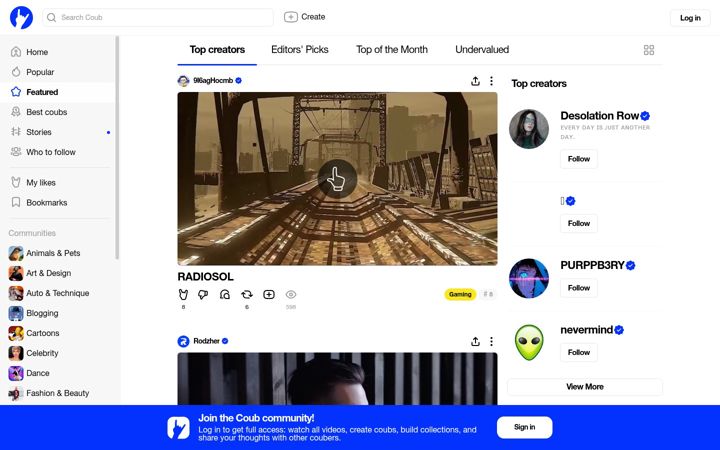Follow Desolation Row
This screenshot has width=720, height=450.
pyautogui.click(x=579, y=159)
